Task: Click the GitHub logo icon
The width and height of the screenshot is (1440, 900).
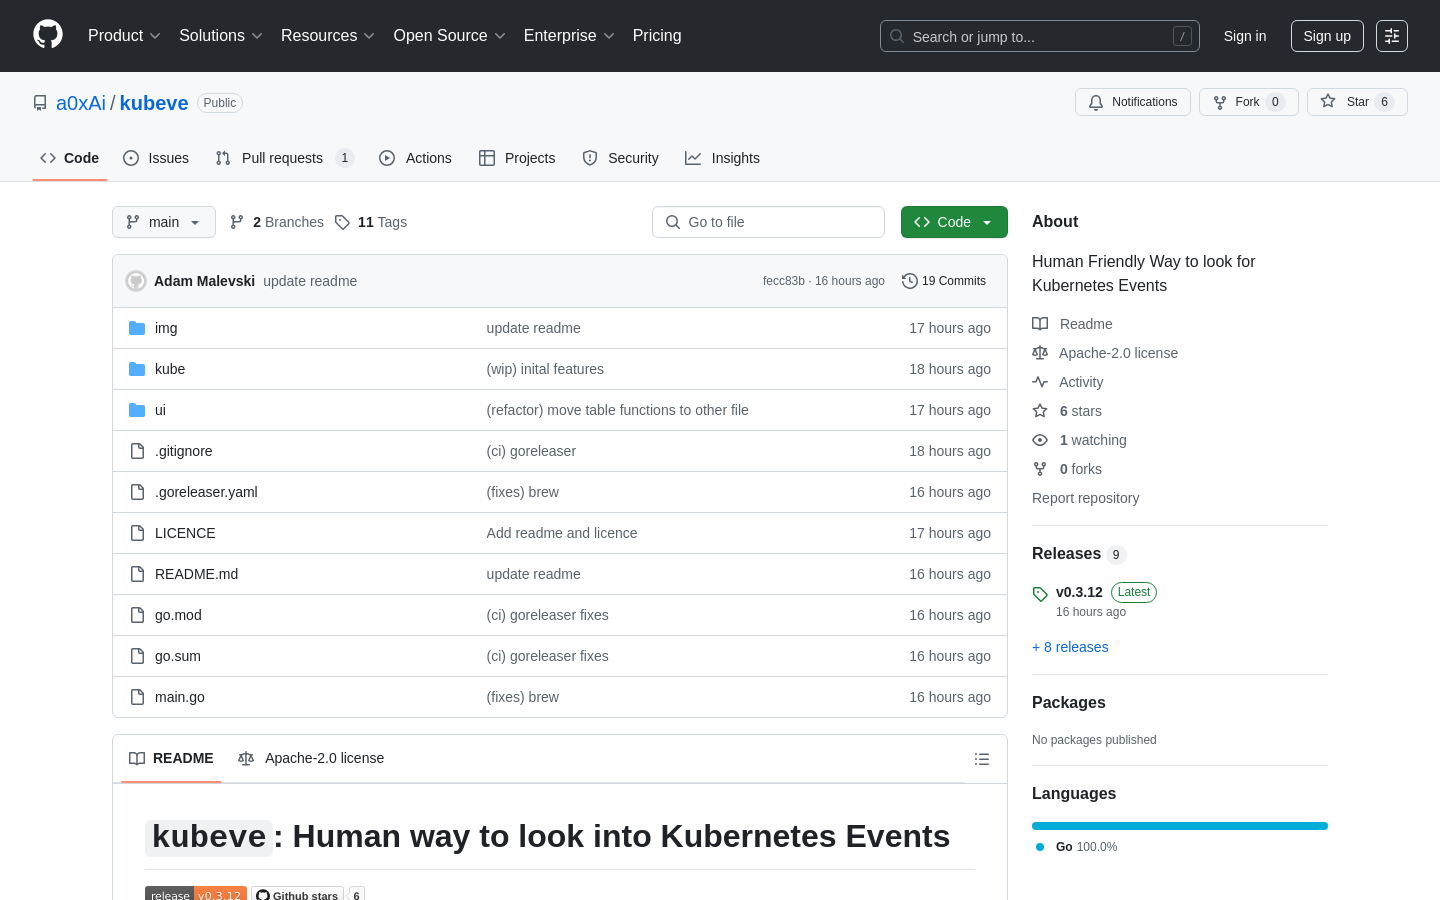Action: click(x=48, y=35)
